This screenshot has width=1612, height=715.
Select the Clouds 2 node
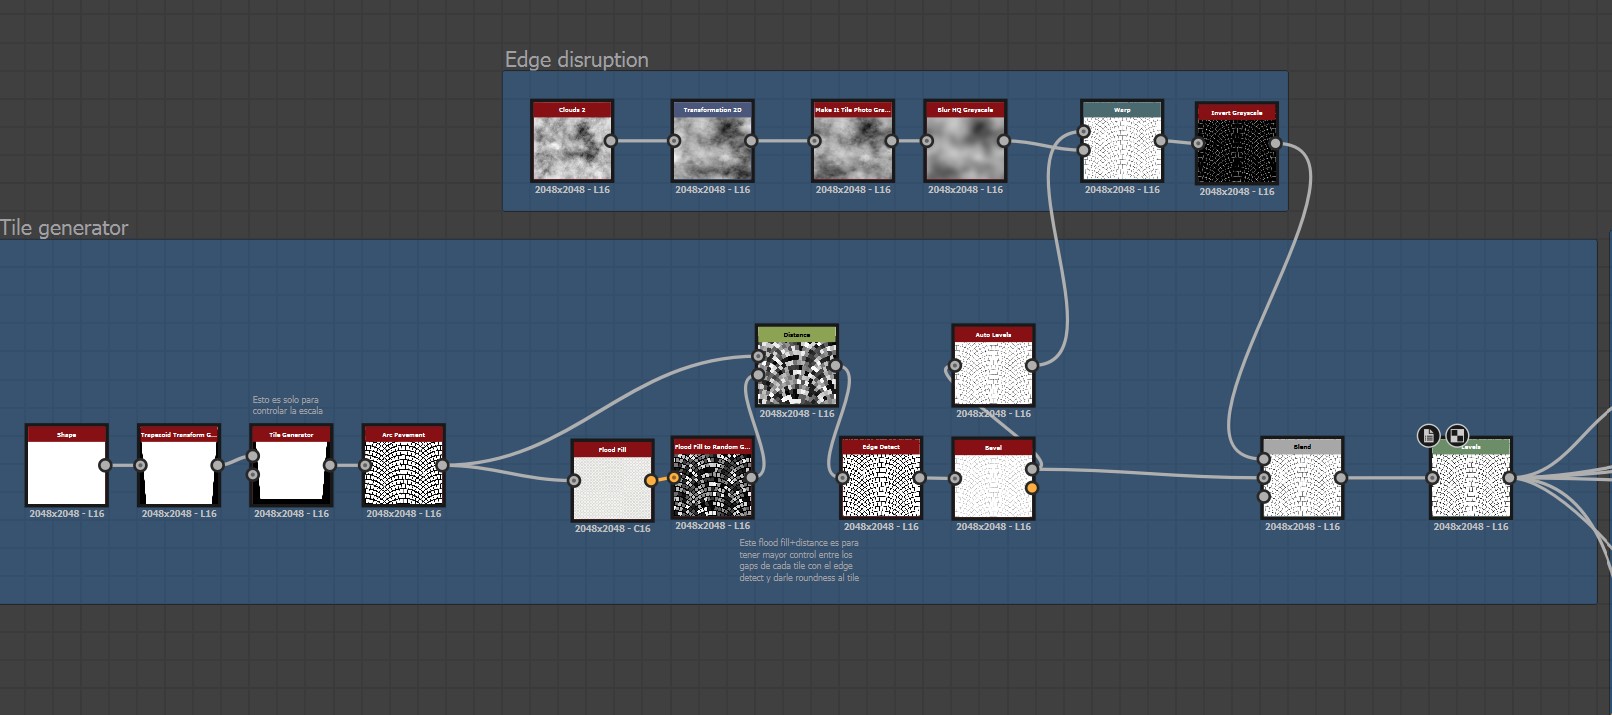pos(572,141)
